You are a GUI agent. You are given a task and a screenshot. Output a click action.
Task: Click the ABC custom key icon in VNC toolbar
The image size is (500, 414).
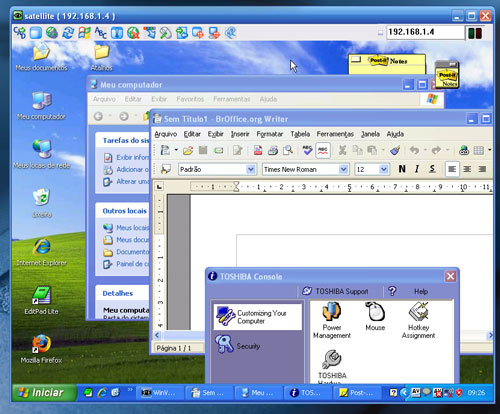[x=101, y=33]
